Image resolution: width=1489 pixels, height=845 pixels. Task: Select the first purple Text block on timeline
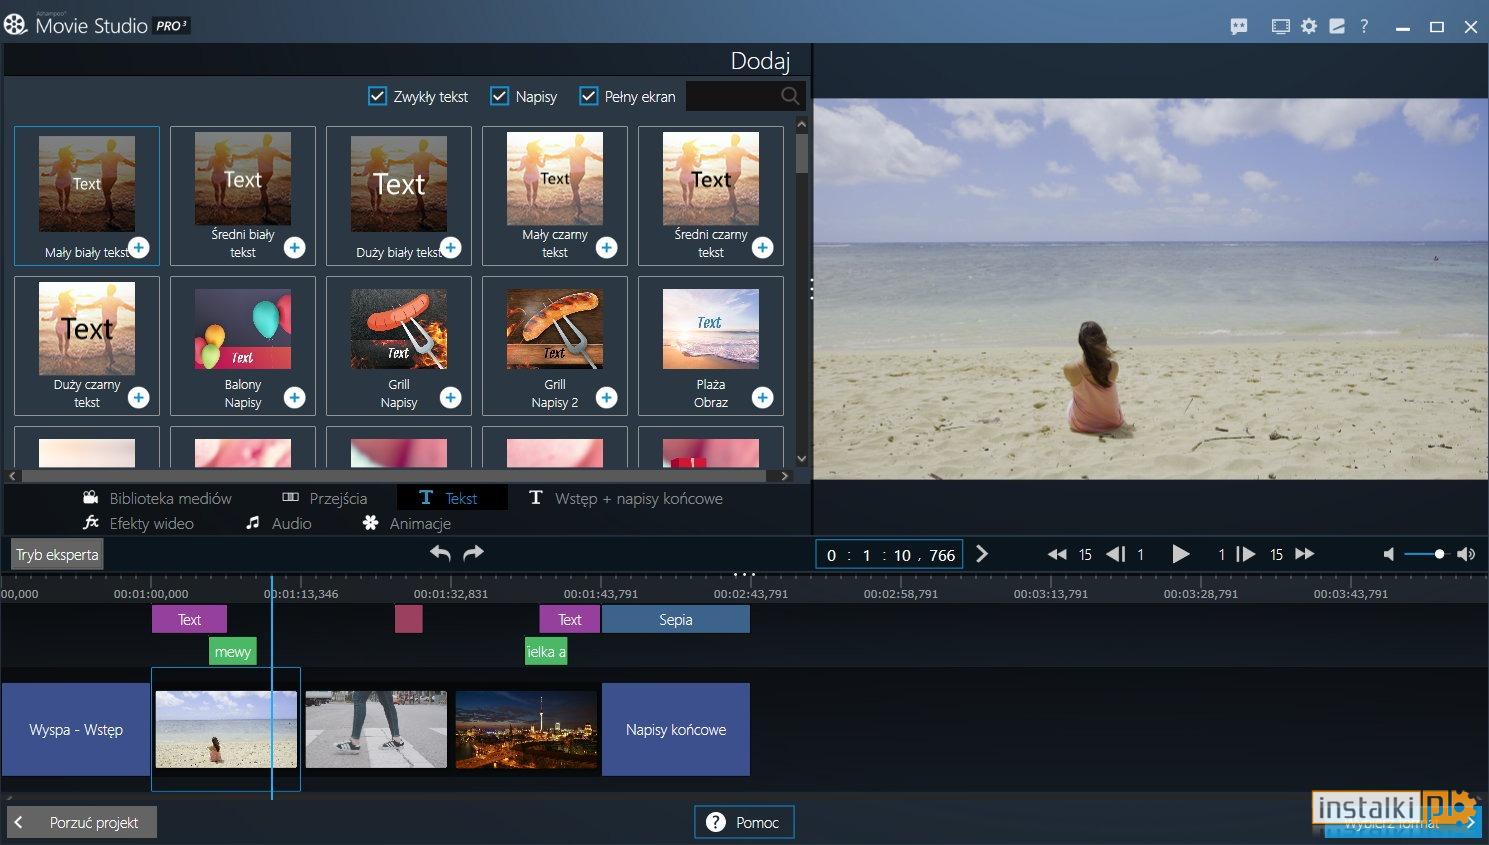189,619
